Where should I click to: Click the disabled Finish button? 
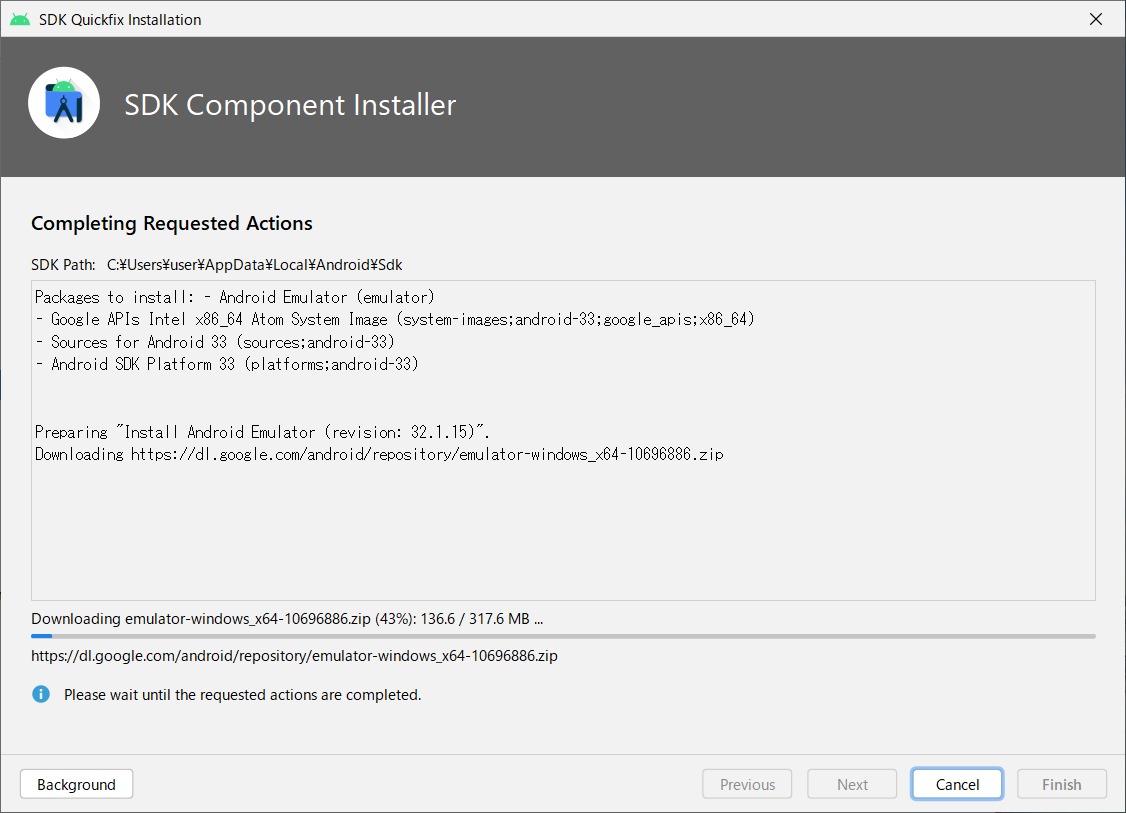[1061, 783]
